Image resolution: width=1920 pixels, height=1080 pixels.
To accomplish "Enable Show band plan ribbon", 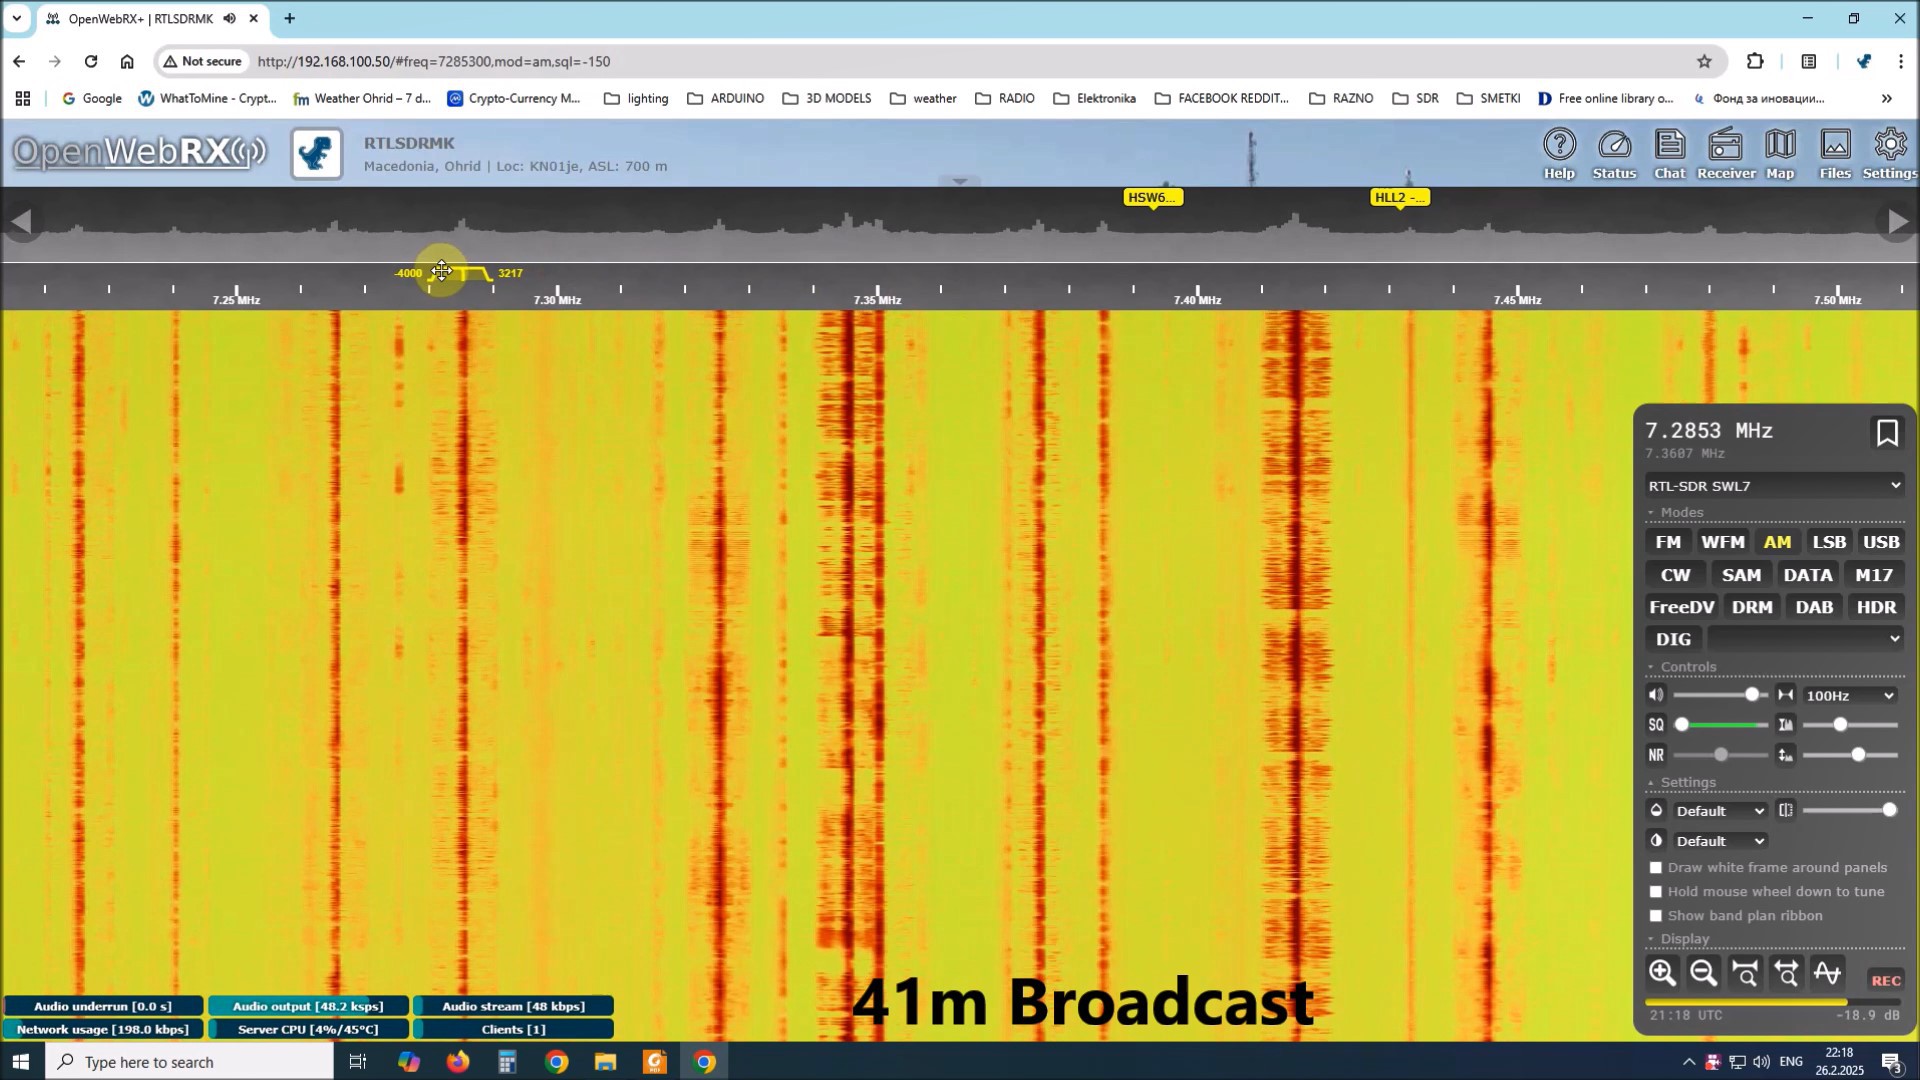I will click(x=1656, y=916).
